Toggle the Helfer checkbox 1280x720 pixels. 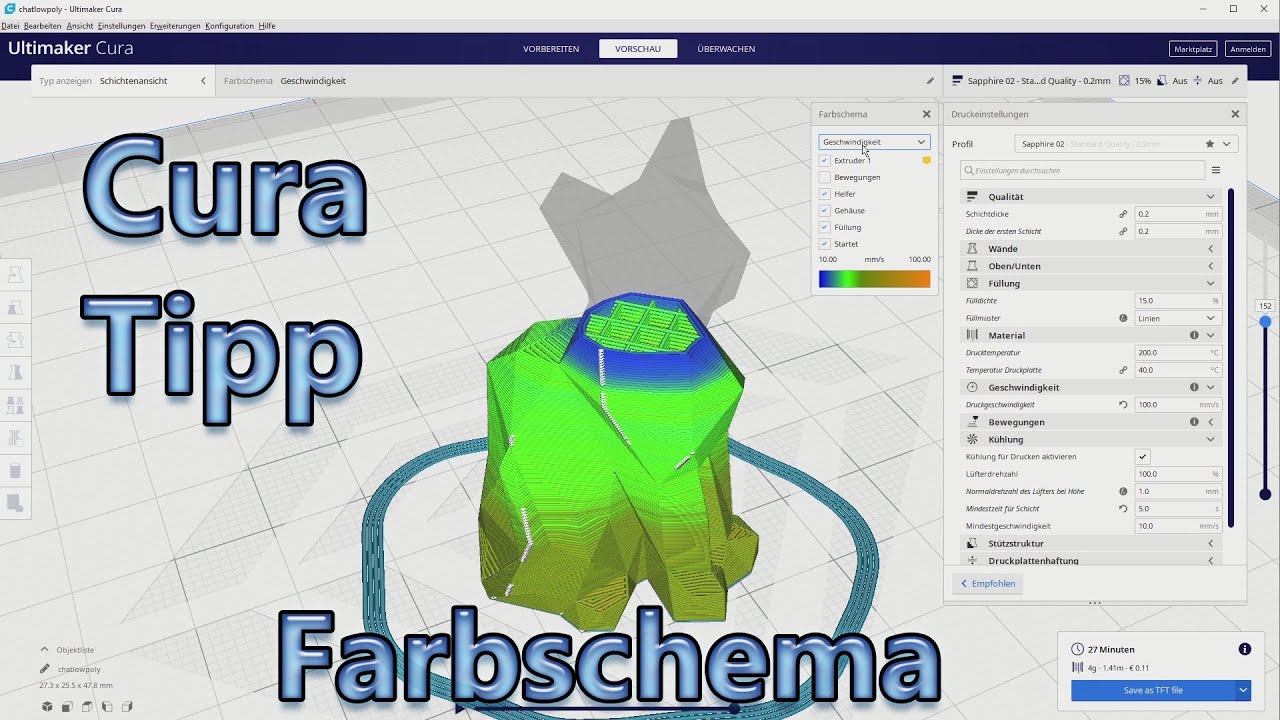click(x=825, y=194)
